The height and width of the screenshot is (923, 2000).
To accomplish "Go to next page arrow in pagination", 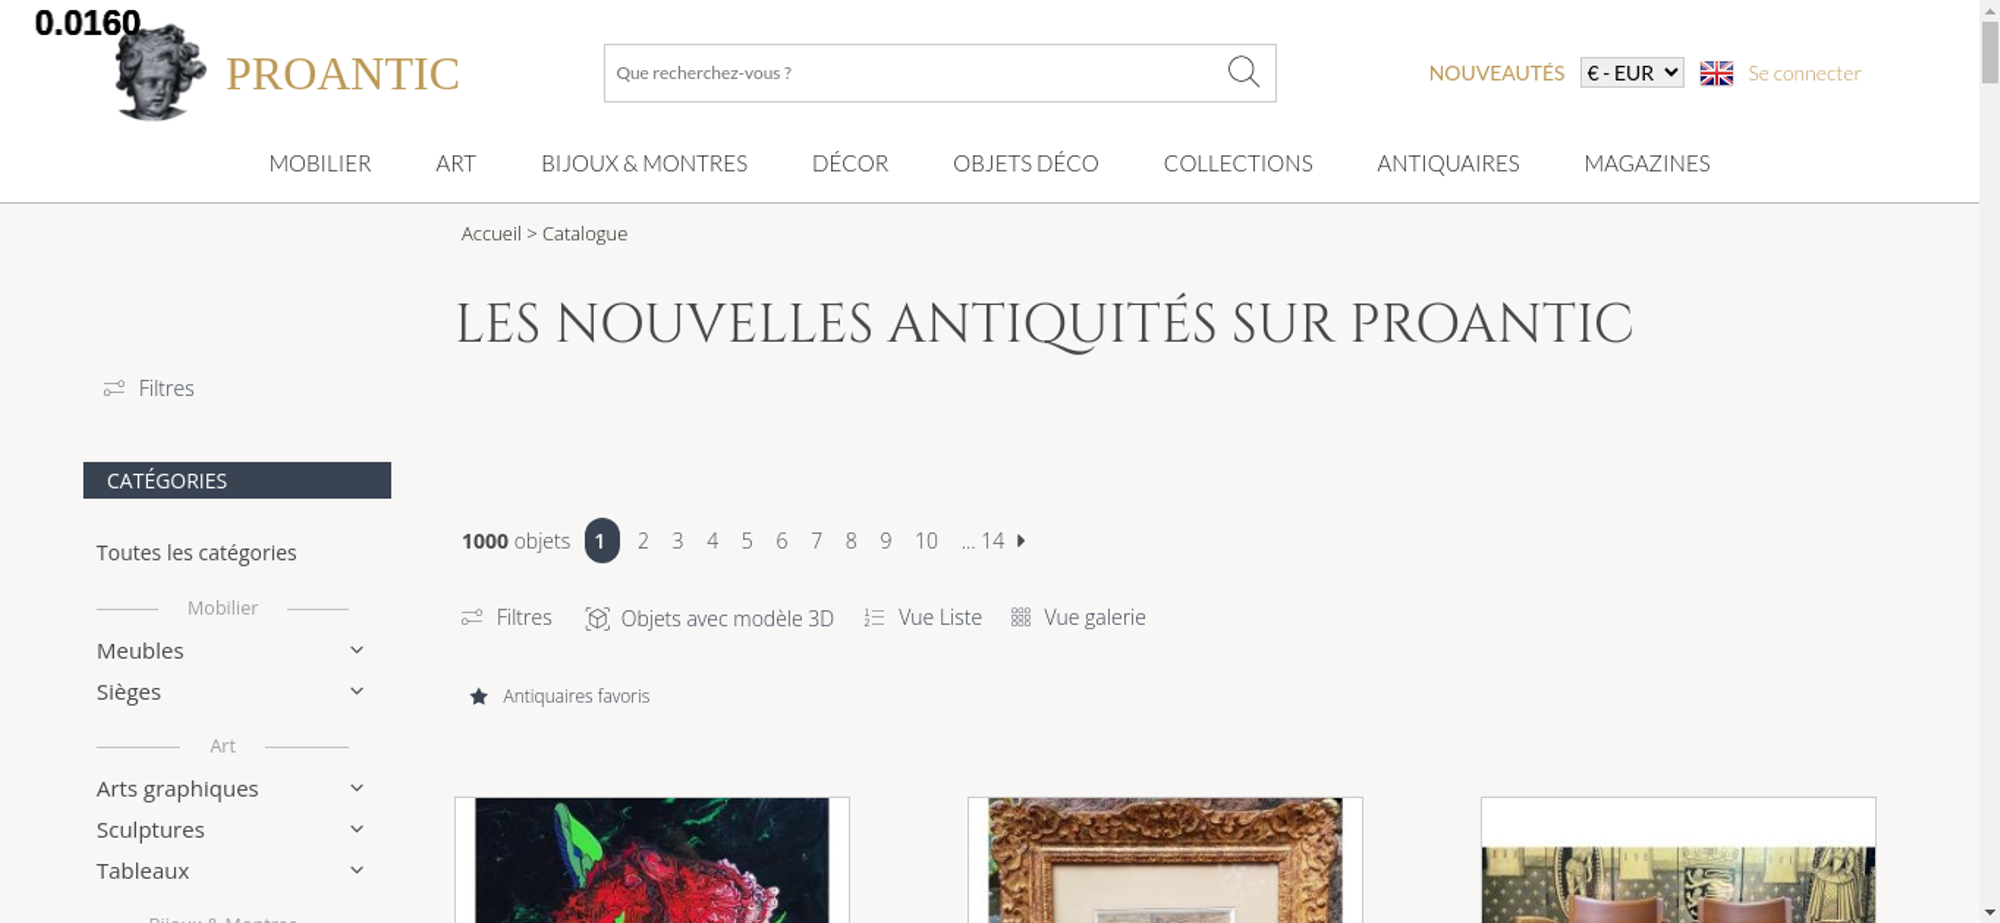I will pyautogui.click(x=1021, y=541).
